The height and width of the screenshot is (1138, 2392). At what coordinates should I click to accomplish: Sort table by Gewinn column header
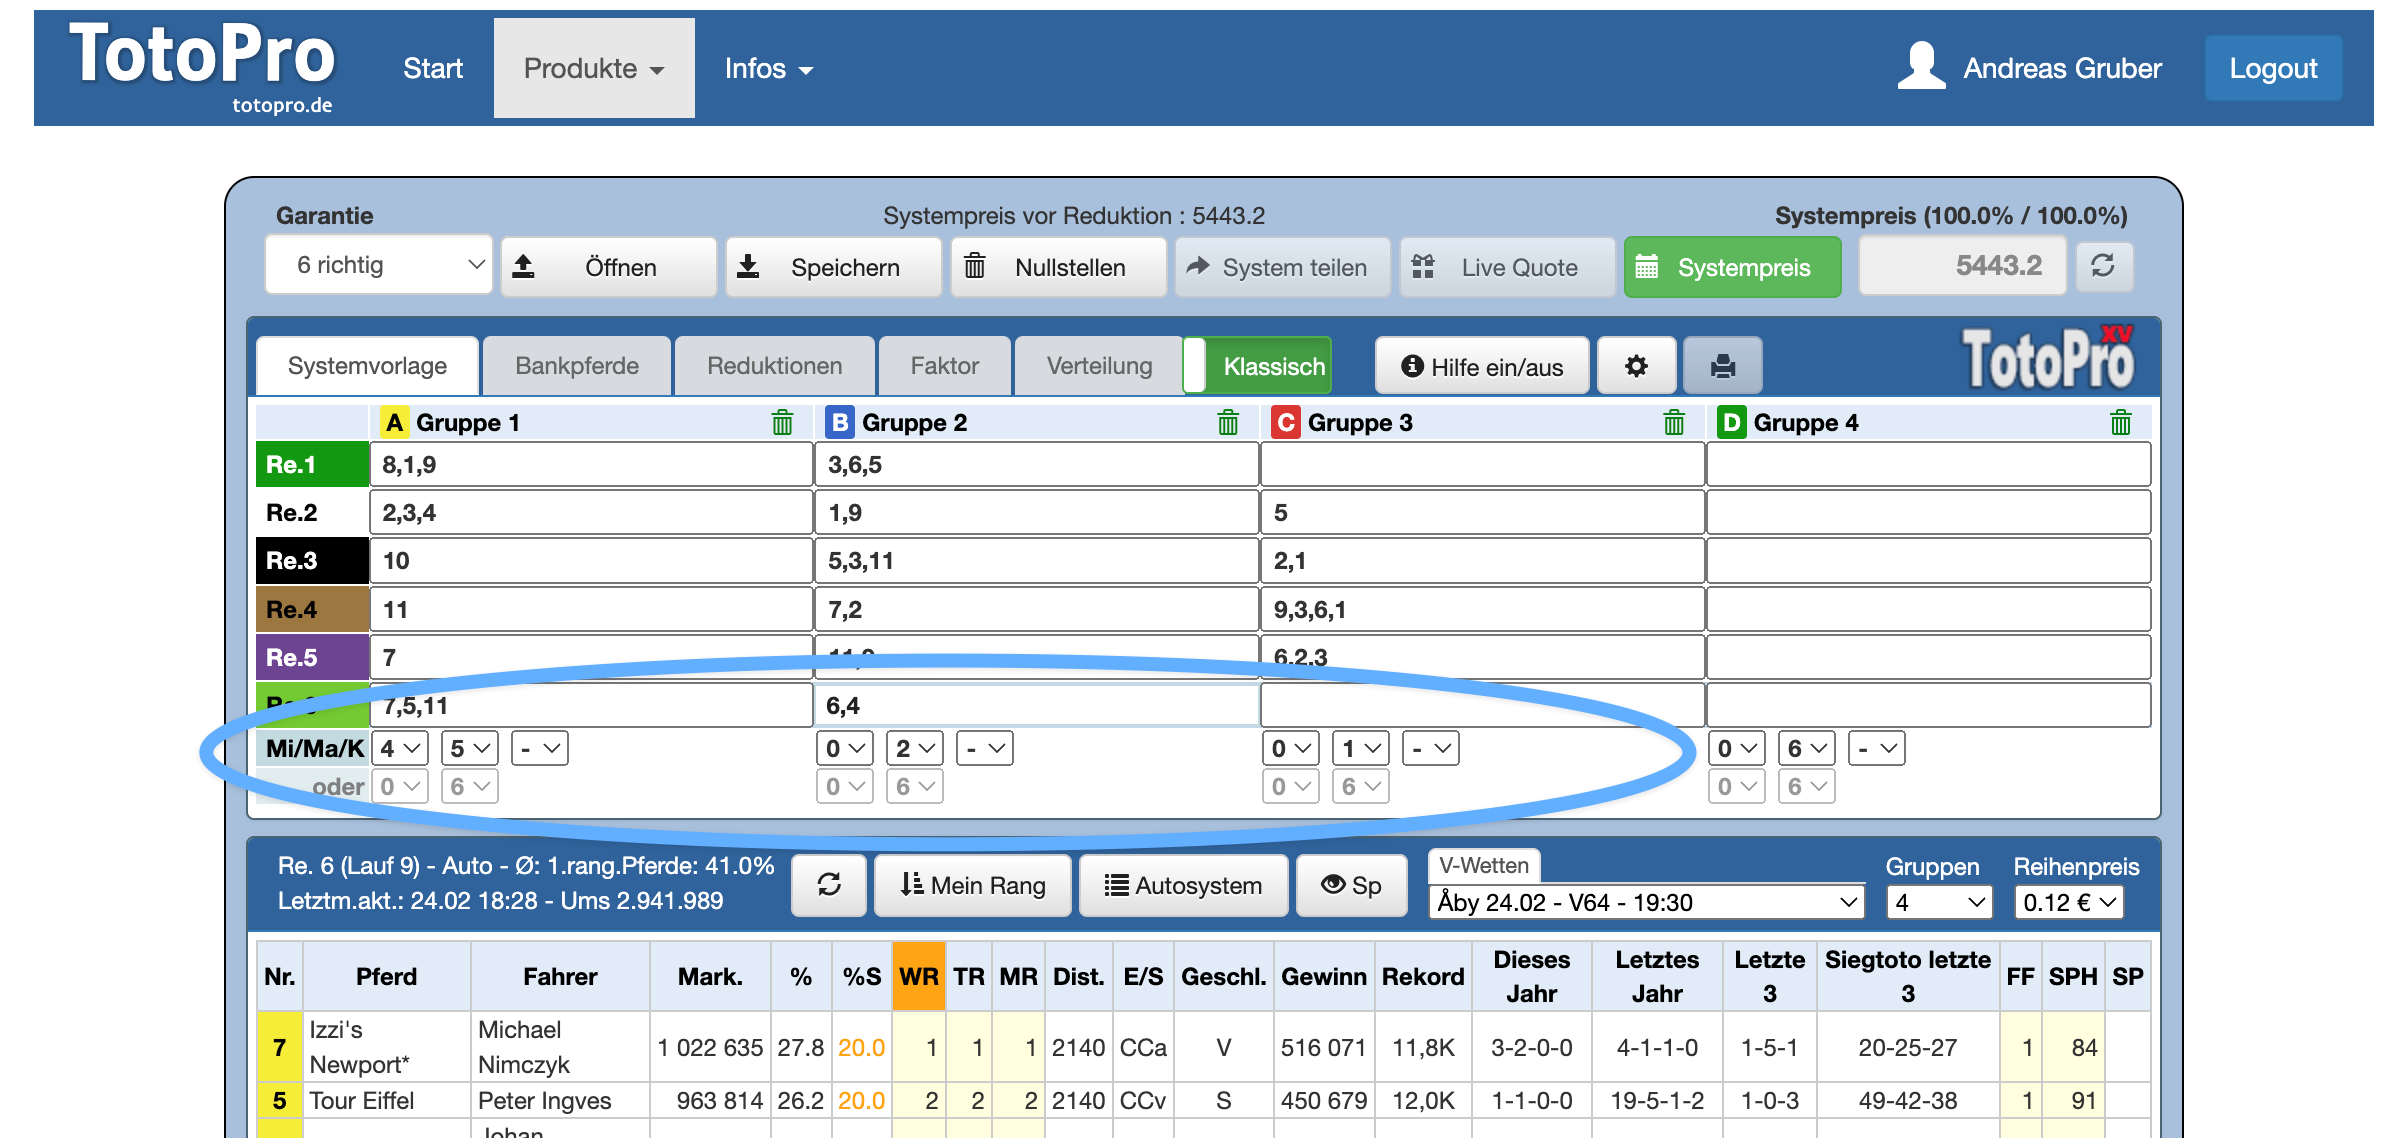pos(1323,976)
